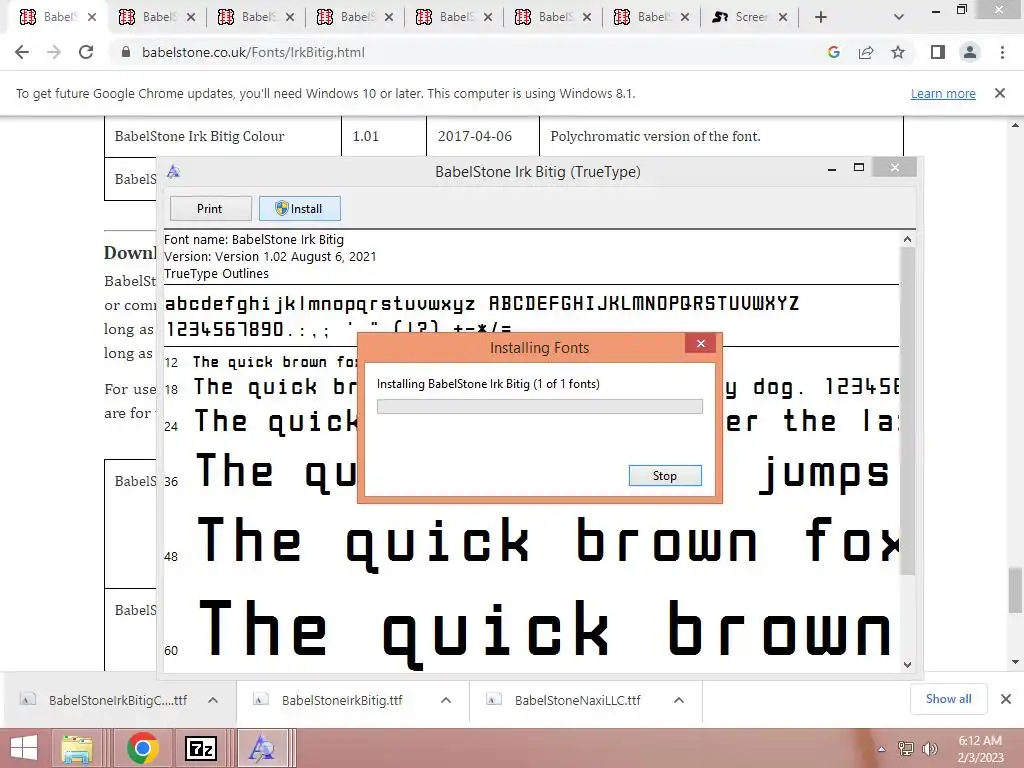Open Chrome three-dot menu
This screenshot has height=768, width=1024.
pos(1002,52)
